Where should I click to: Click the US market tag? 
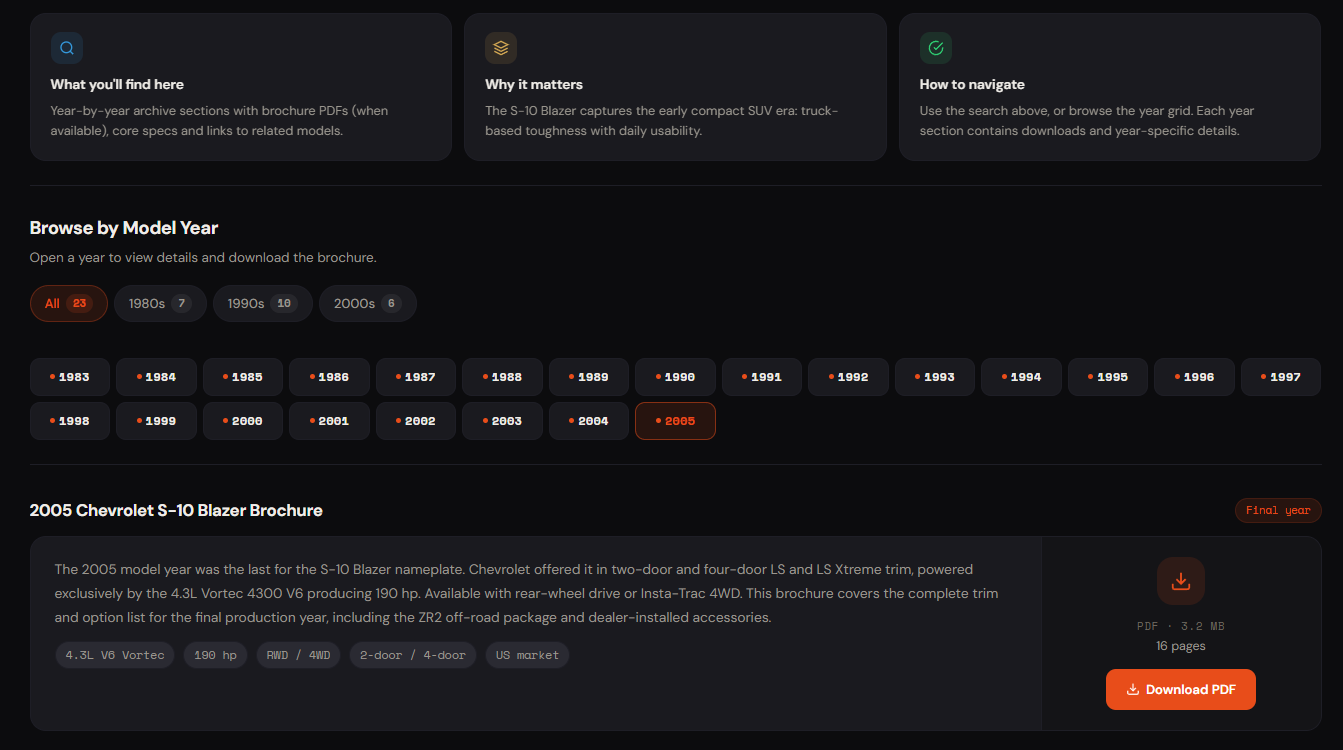coord(528,655)
